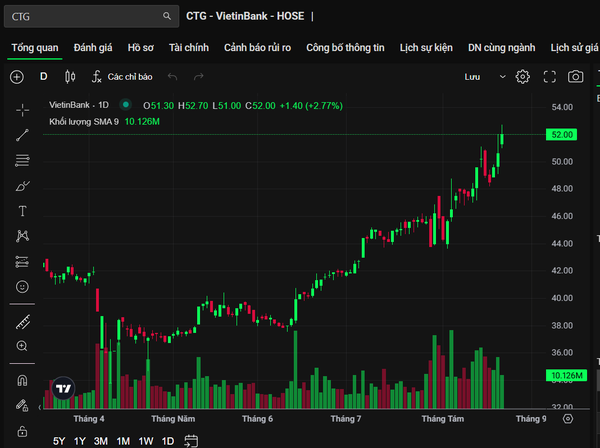Open the candlestick chart style selector

(70, 77)
